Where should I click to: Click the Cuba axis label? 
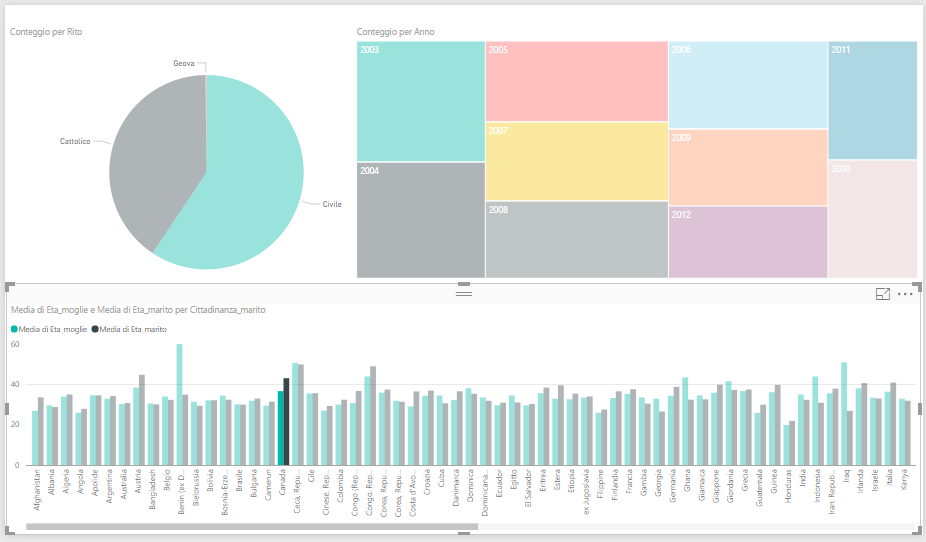point(441,478)
